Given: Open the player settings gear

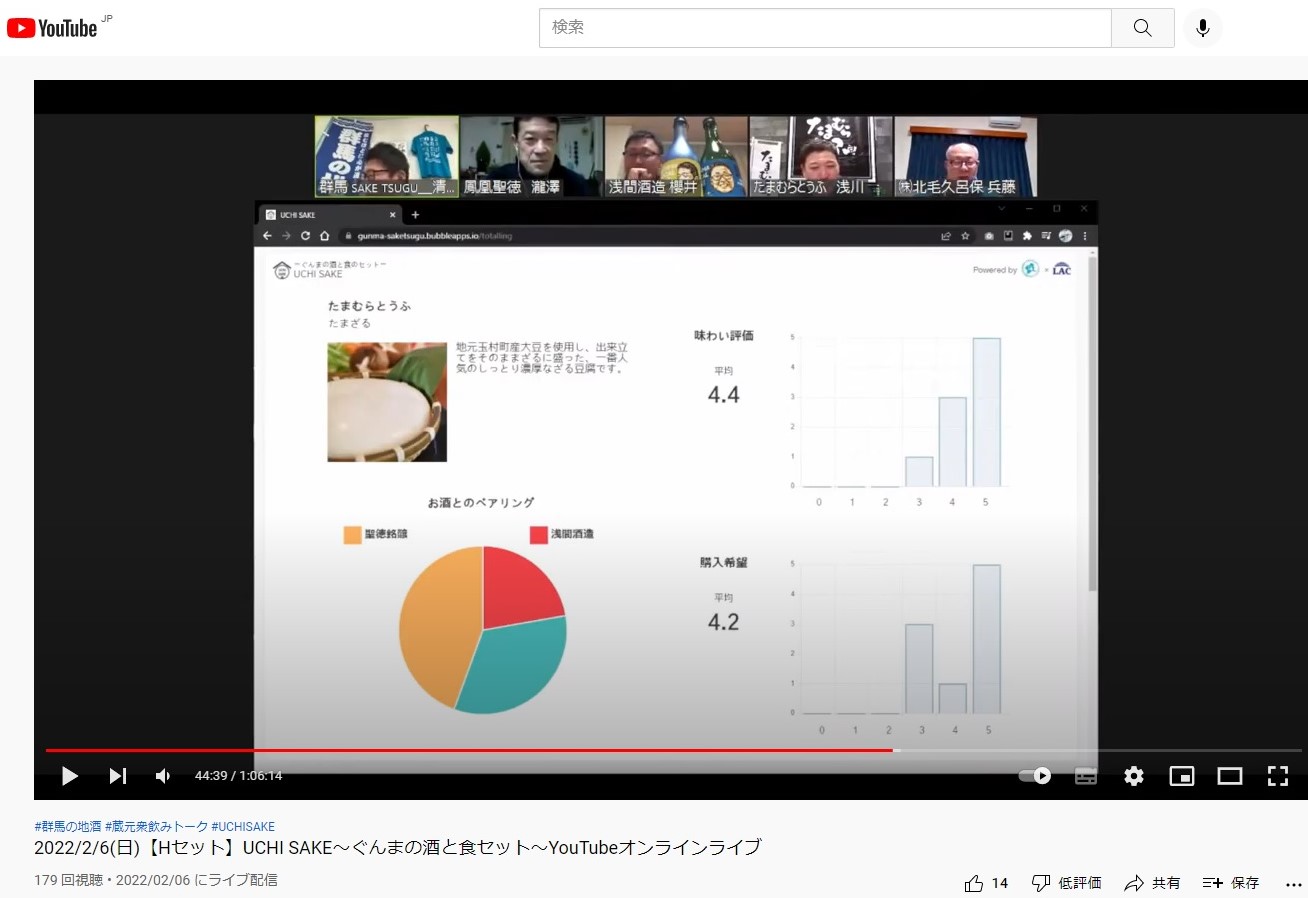Looking at the screenshot, I should tap(1133, 776).
